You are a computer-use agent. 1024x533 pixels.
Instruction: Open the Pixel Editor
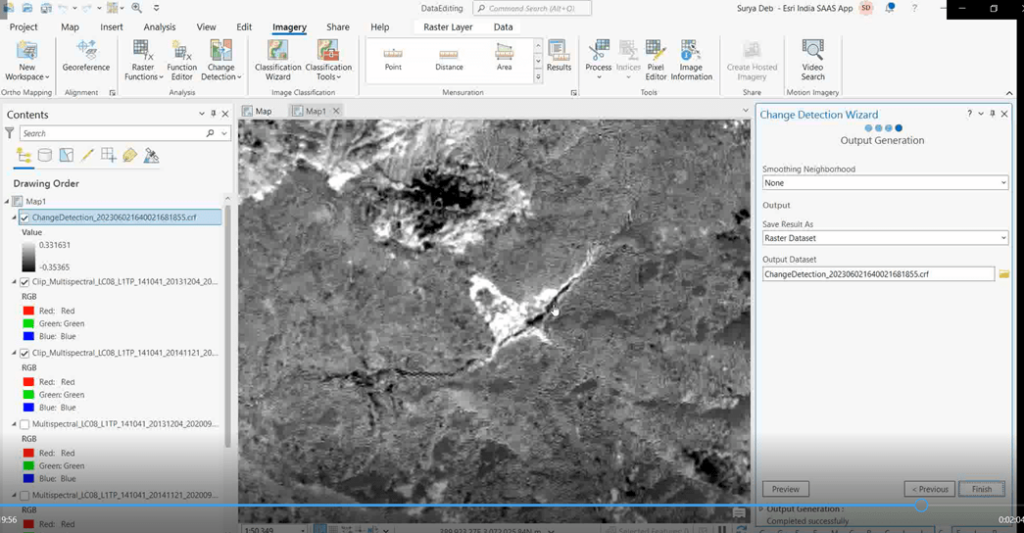click(x=656, y=60)
